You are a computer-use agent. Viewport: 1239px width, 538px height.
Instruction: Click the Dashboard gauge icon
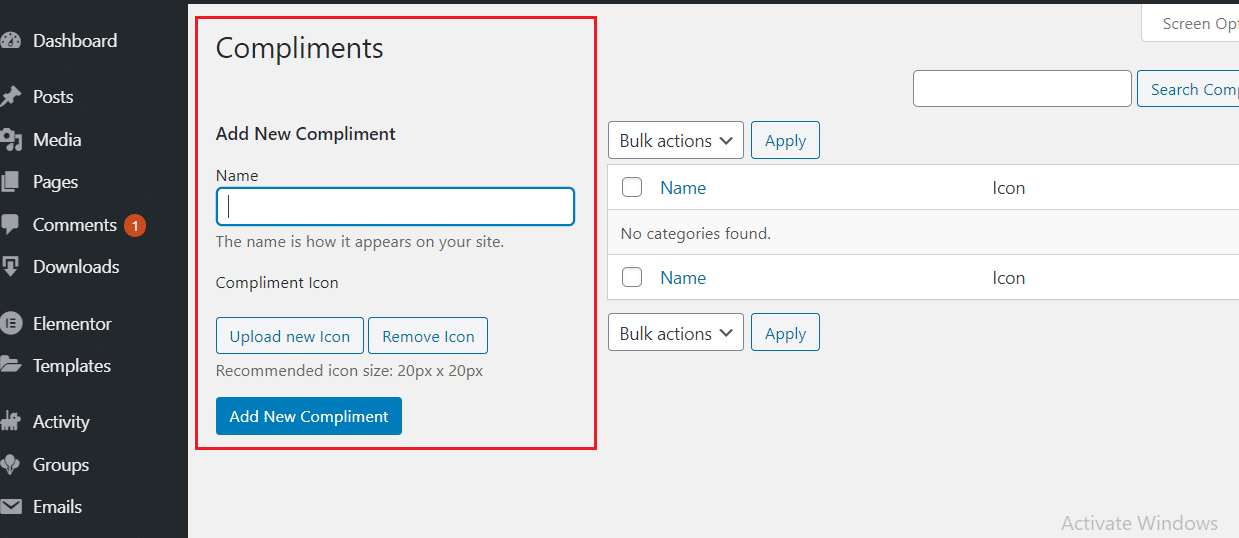[x=10, y=41]
